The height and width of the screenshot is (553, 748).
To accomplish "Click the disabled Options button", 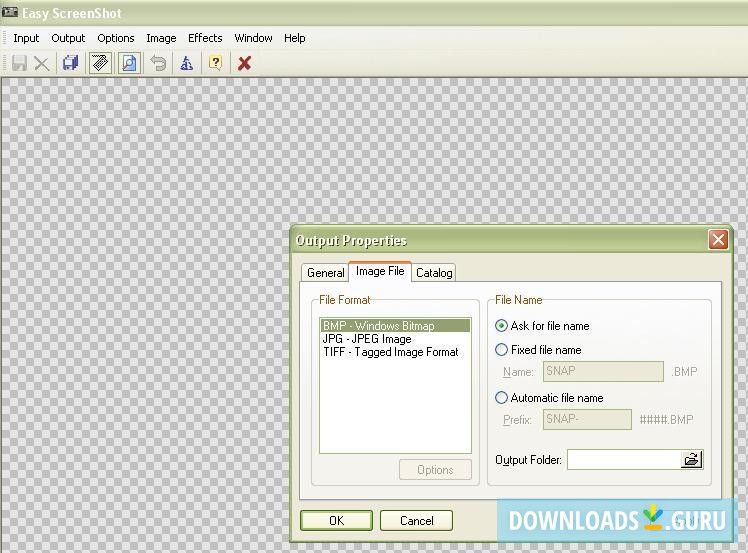I will pos(435,470).
